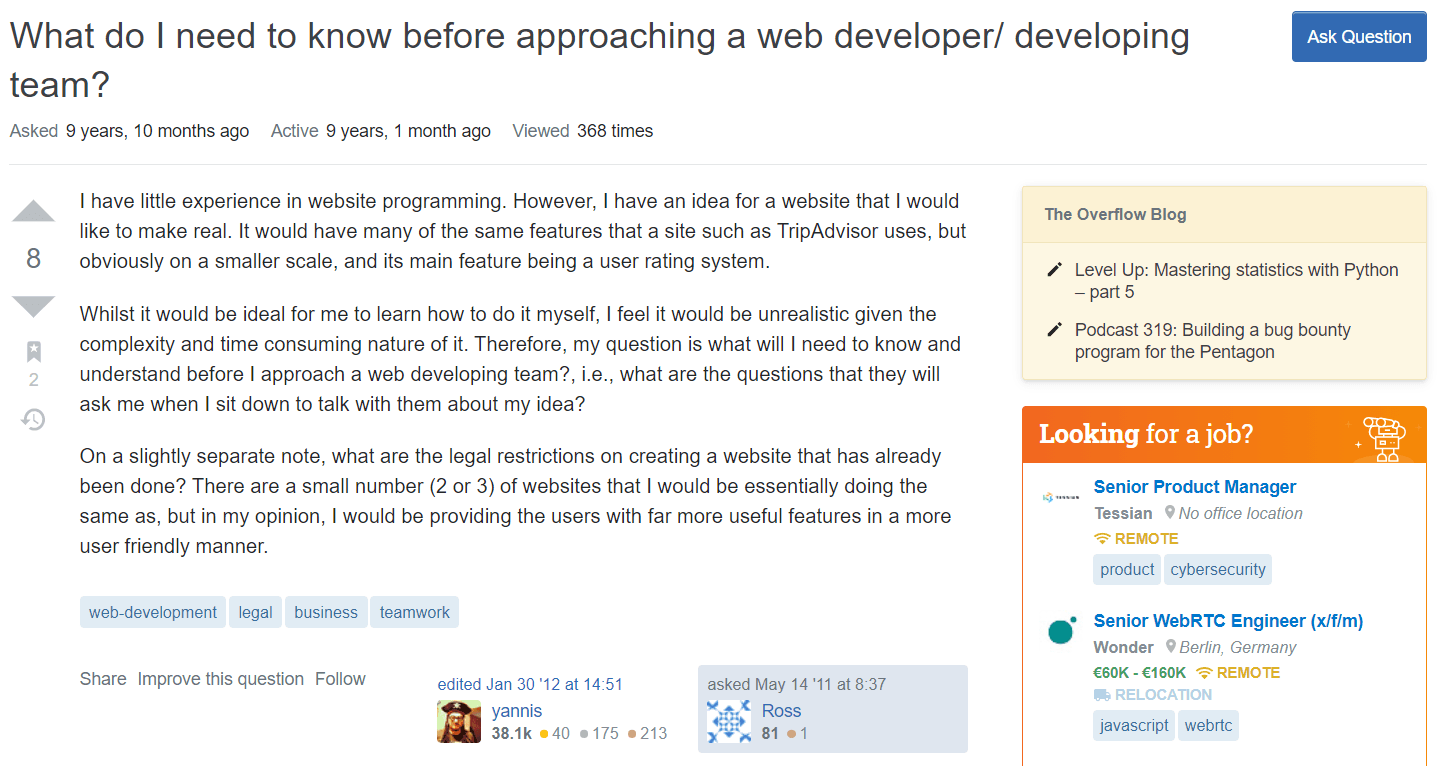The height and width of the screenshot is (766, 1449).
Task: Click the RELOCATION icon on Wonder listing
Action: coord(1101,694)
